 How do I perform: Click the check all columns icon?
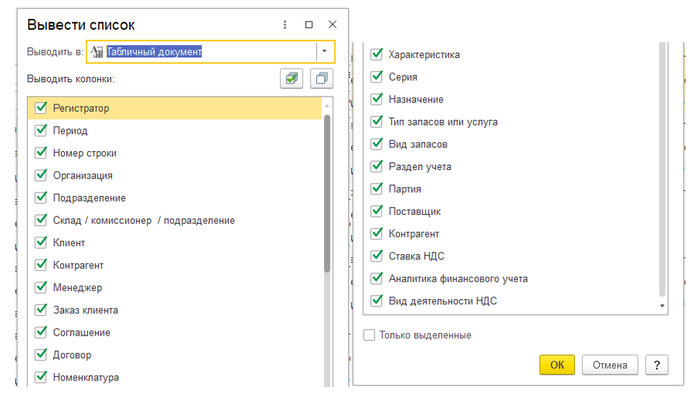click(292, 79)
